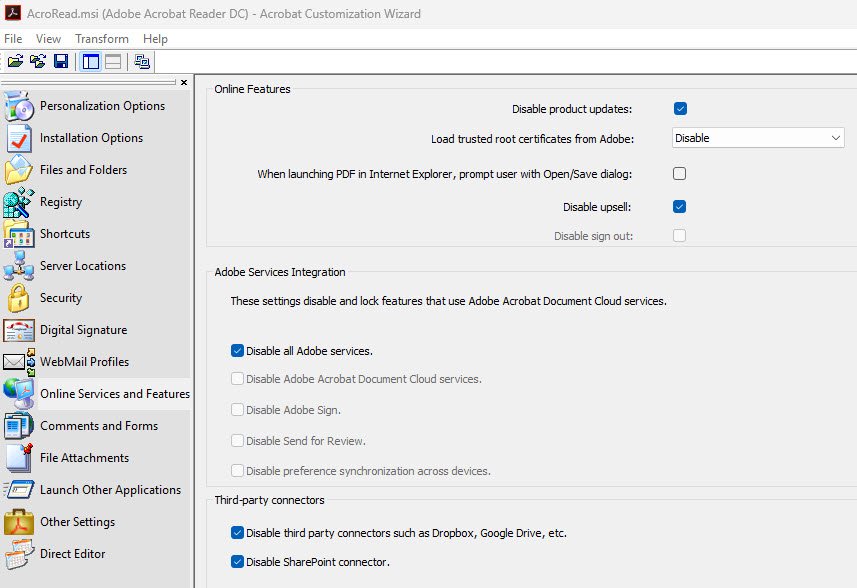Click the first open folder toolbar icon

coord(16,62)
